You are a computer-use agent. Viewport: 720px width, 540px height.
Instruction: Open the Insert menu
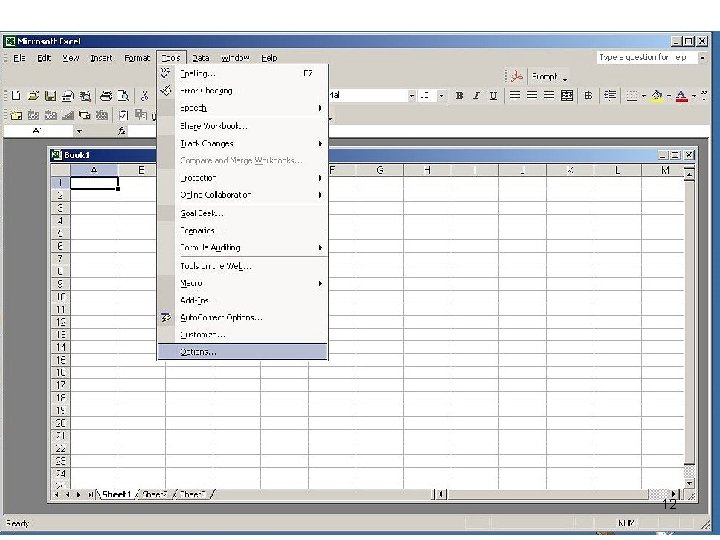point(101,58)
